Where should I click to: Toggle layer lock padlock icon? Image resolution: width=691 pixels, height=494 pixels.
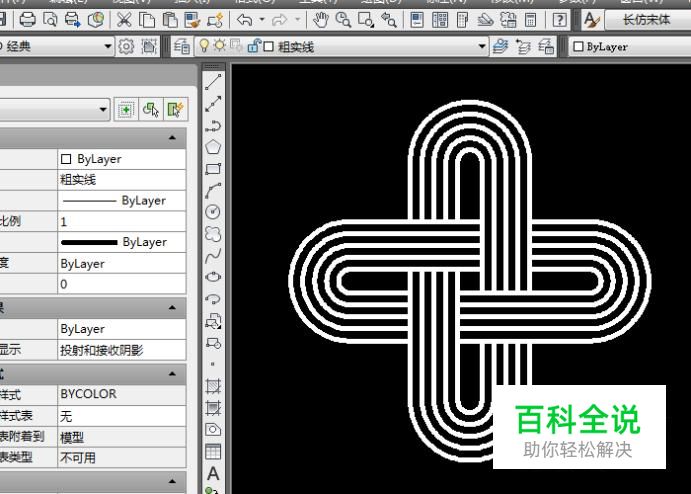click(253, 45)
